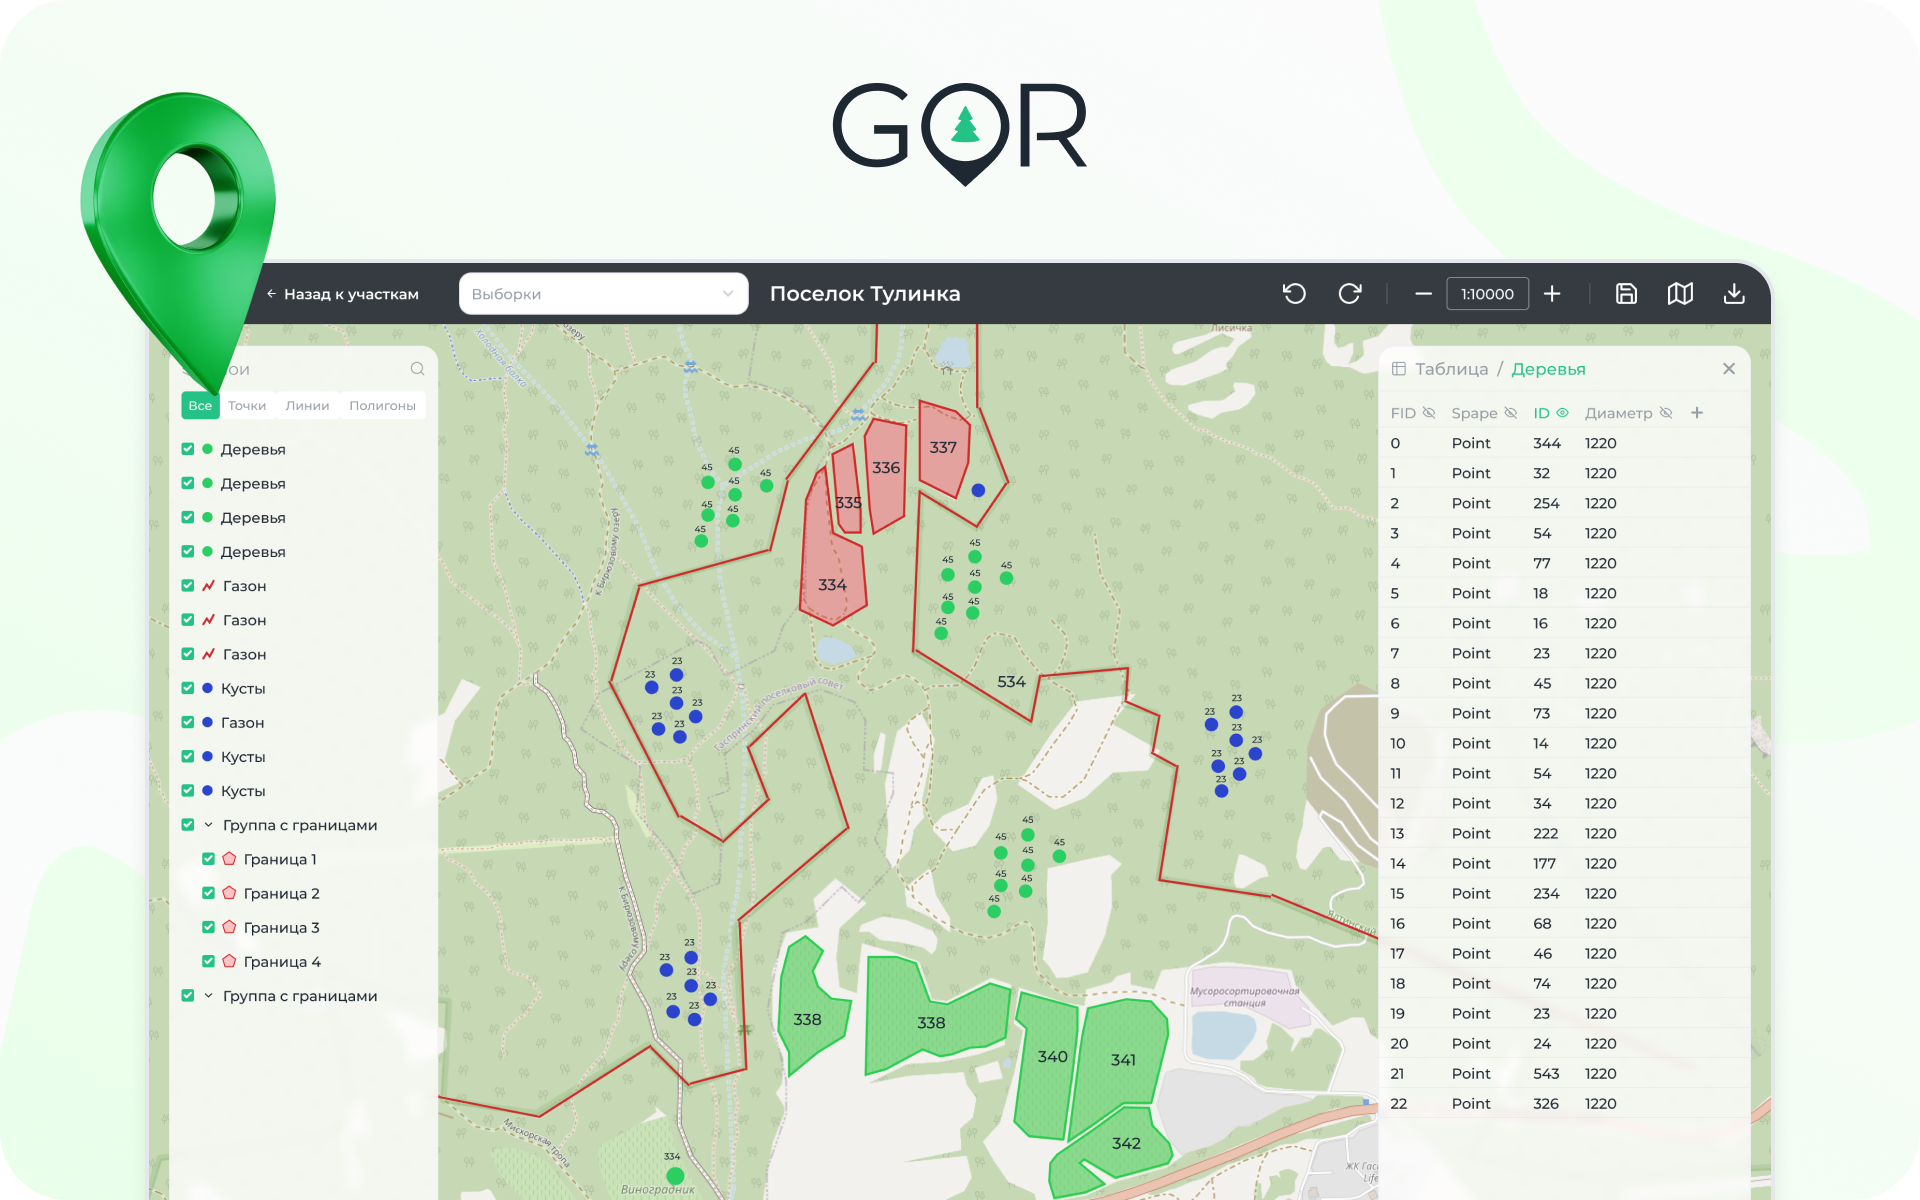The width and height of the screenshot is (1920, 1200).
Task: Click the Граница 4 layer name
Action: click(x=282, y=961)
